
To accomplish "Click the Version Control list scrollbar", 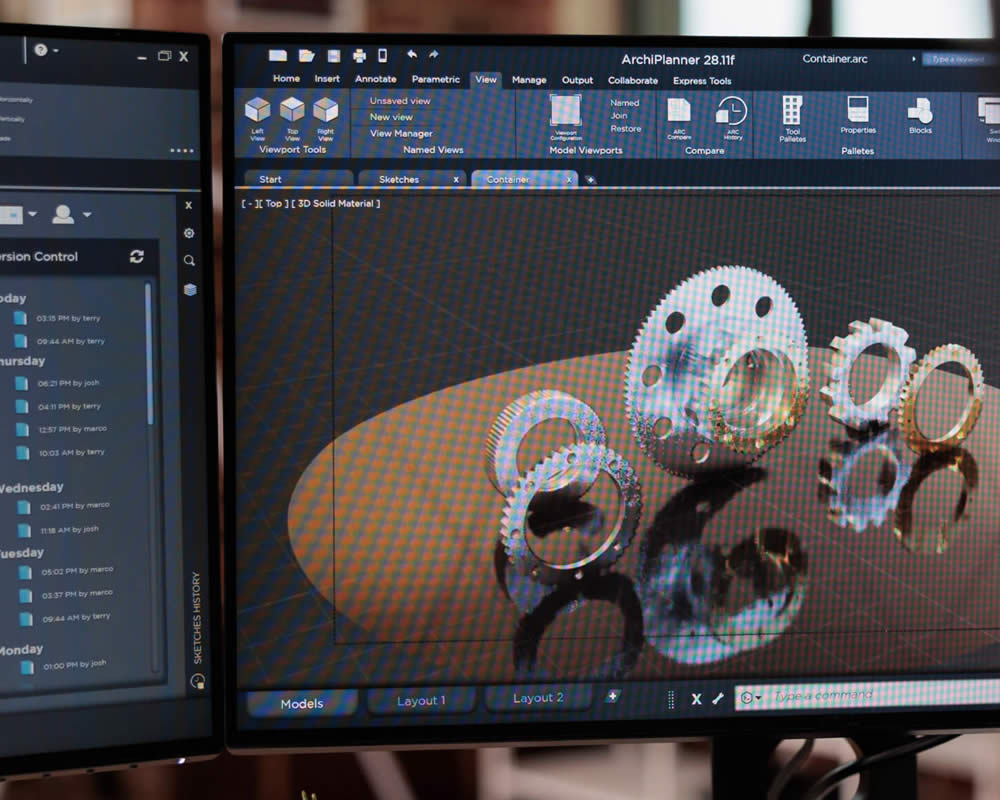I will click(x=149, y=354).
